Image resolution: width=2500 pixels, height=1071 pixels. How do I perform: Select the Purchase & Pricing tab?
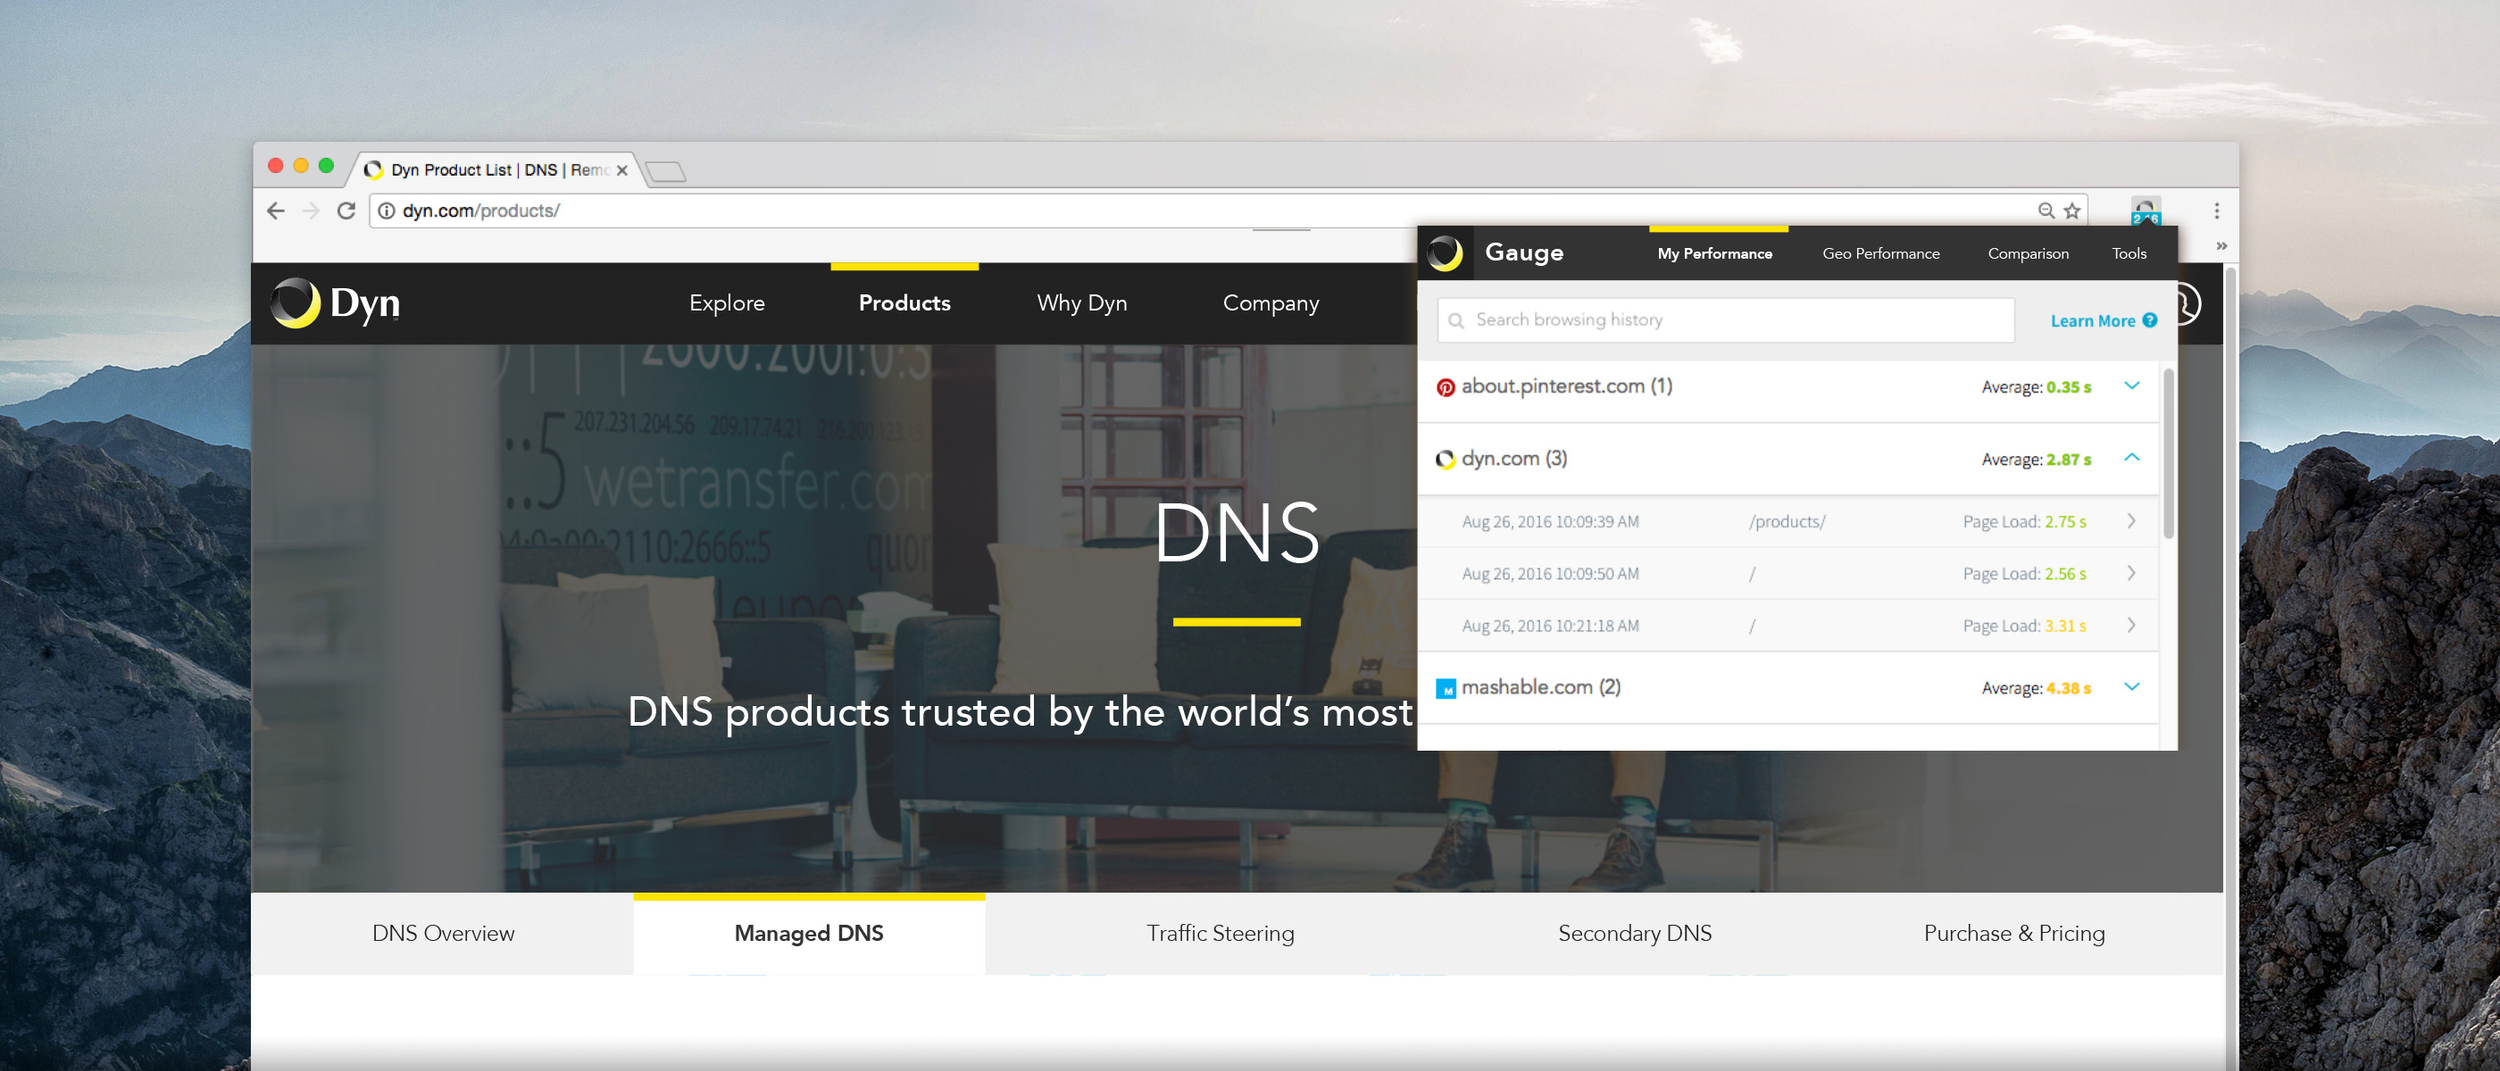(x=2014, y=934)
